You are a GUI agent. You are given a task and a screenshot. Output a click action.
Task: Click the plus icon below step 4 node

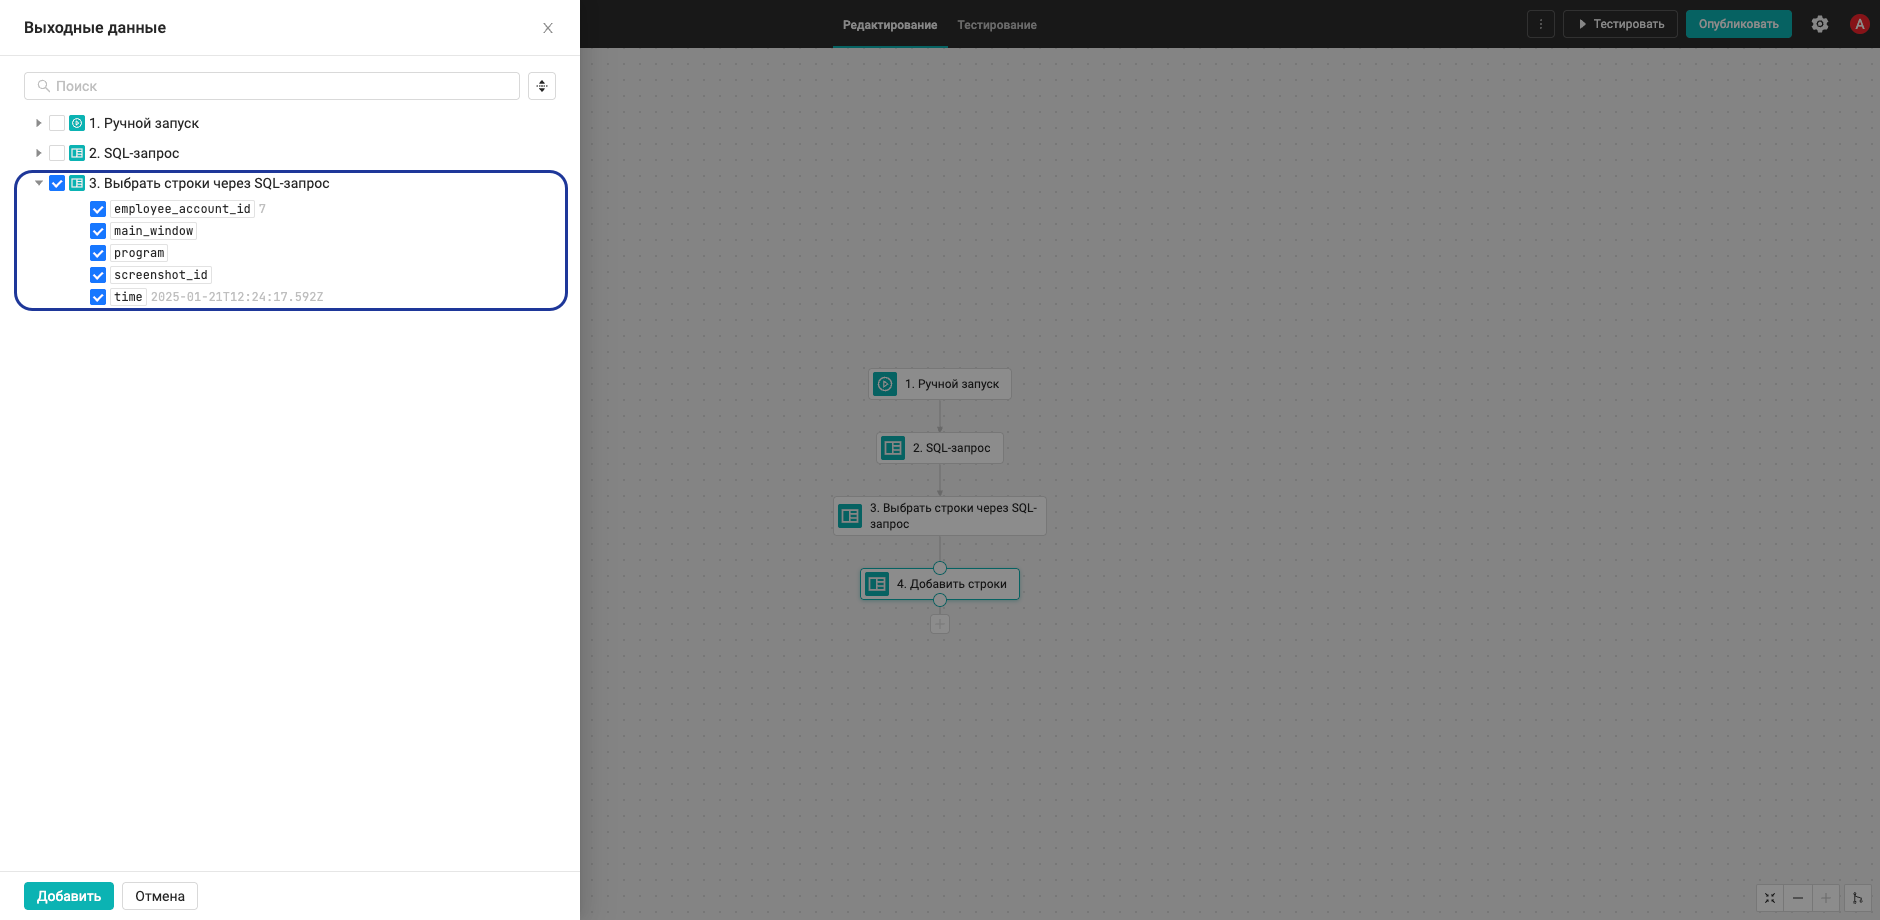(x=940, y=624)
